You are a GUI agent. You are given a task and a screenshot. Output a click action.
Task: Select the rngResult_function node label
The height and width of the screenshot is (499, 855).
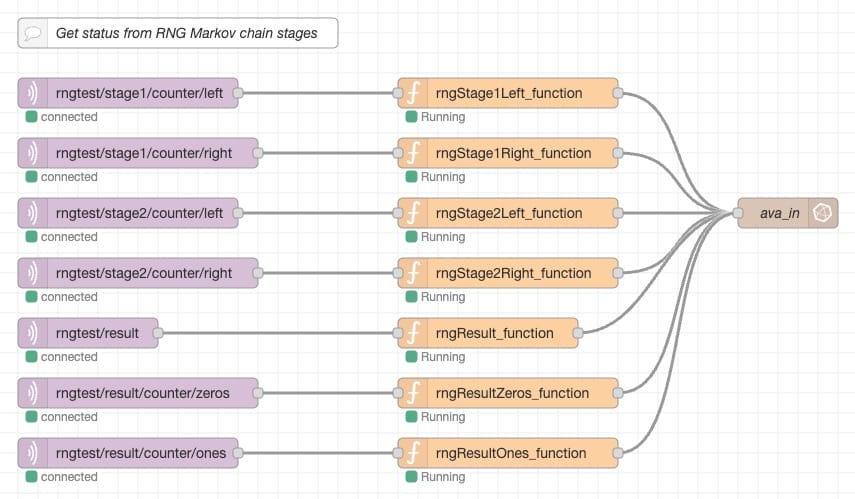[x=495, y=333]
